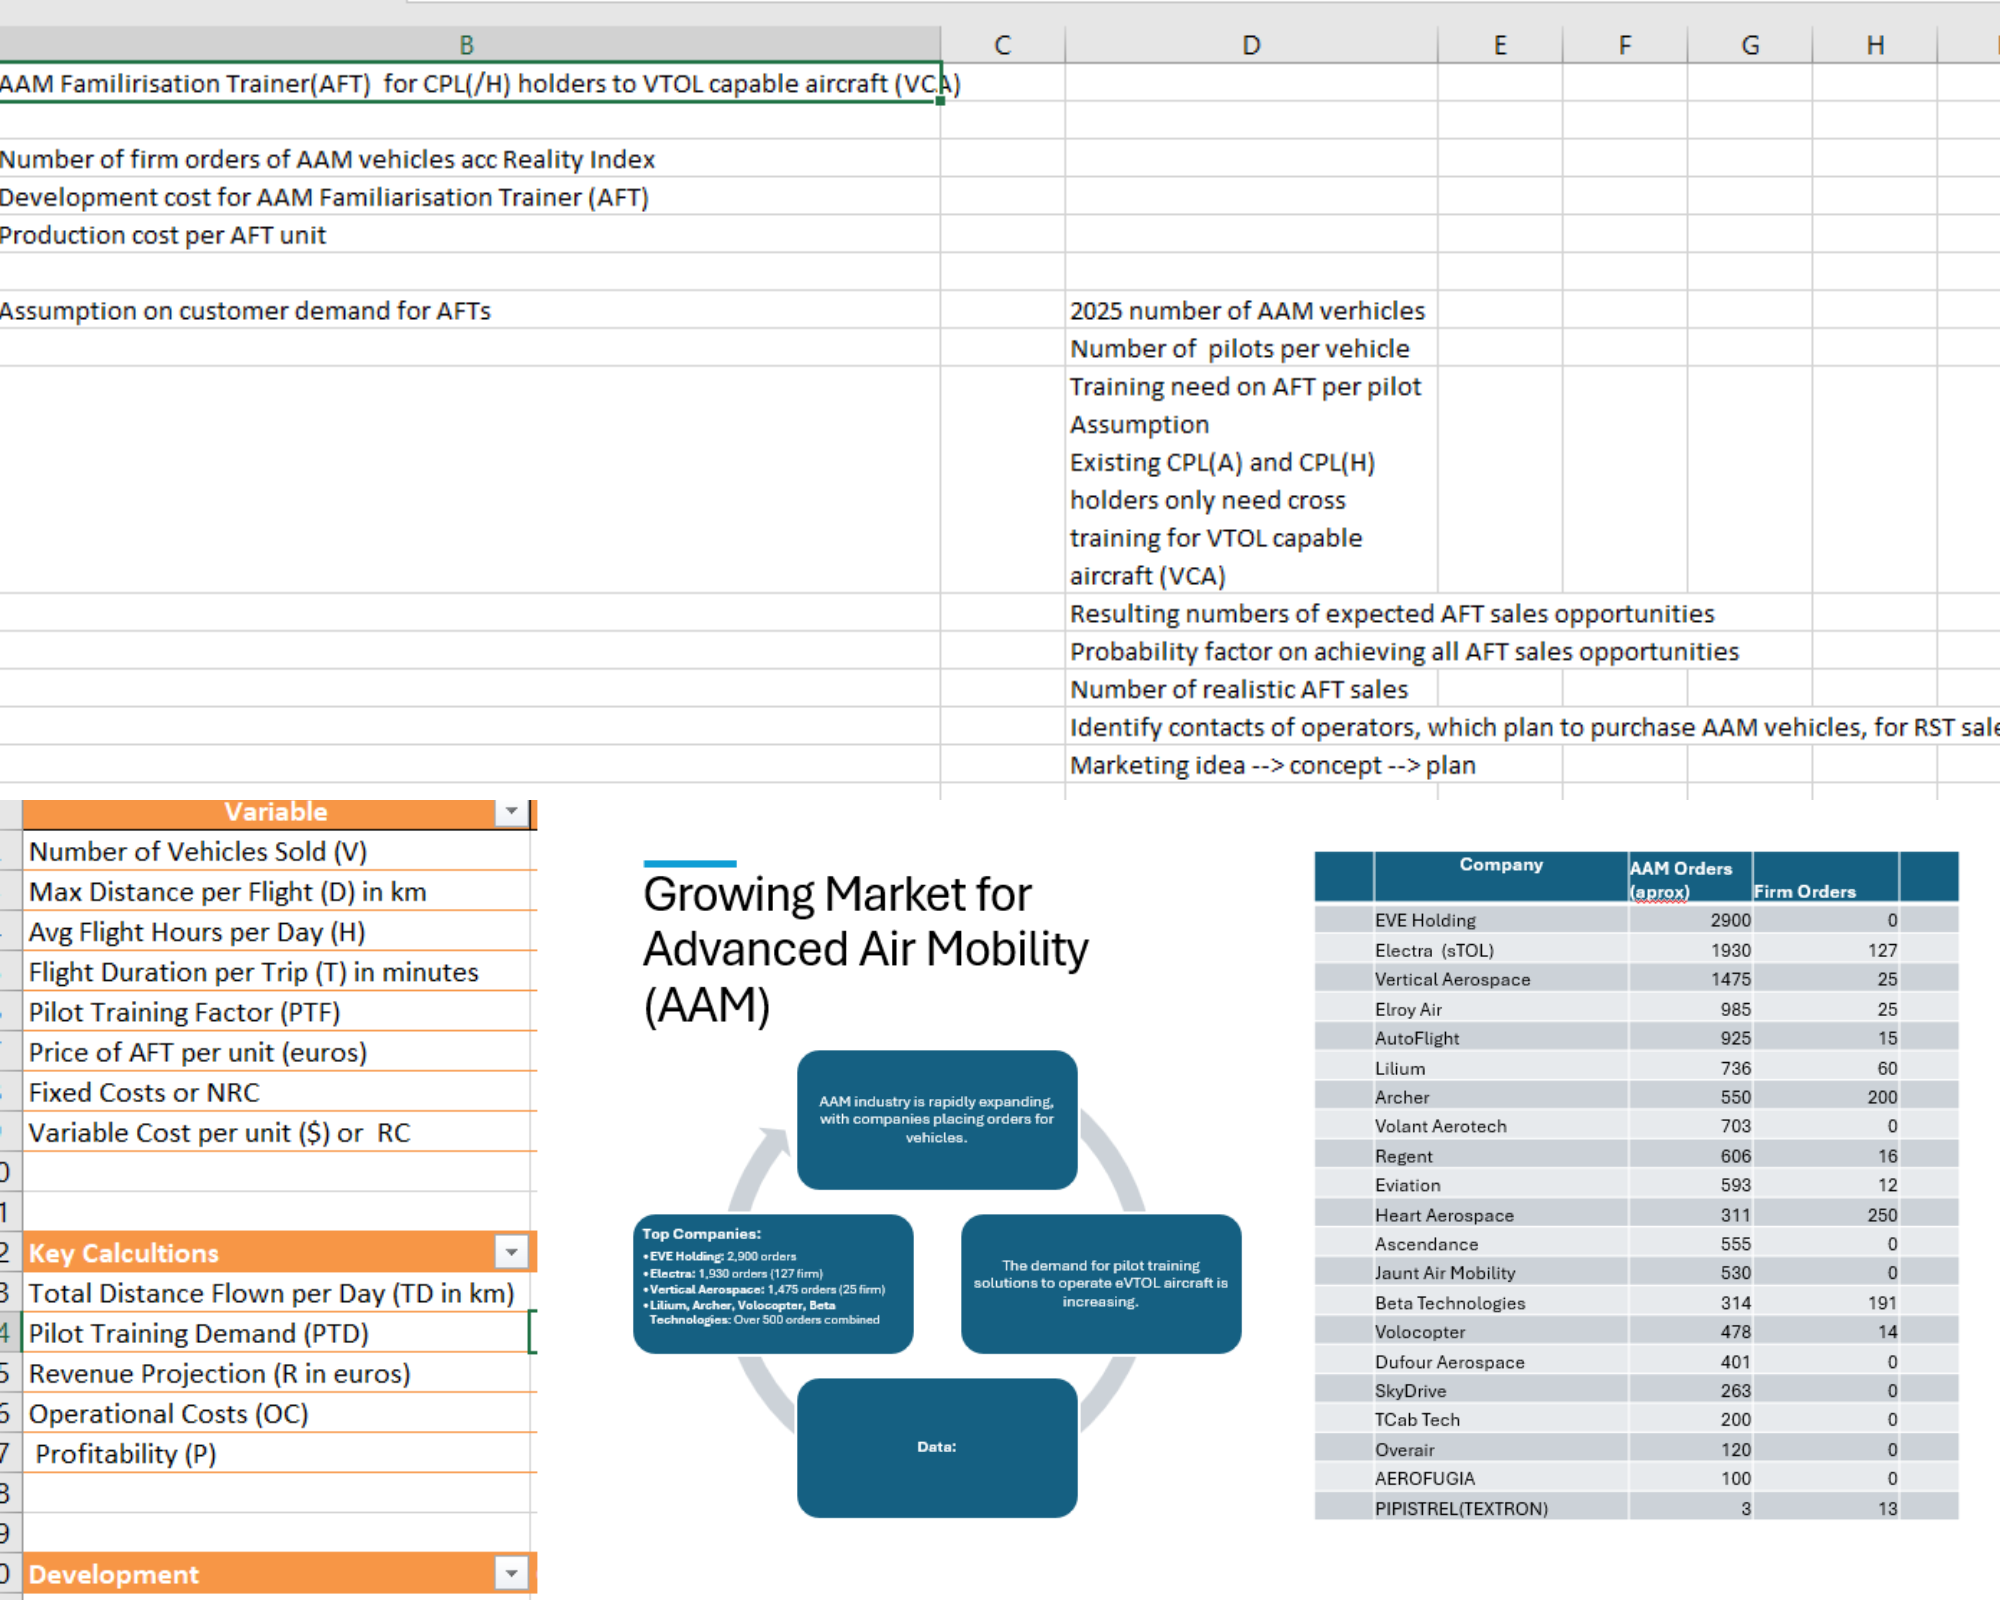Select column D header
The height and width of the screenshot is (1600, 2000).
[x=1250, y=44]
